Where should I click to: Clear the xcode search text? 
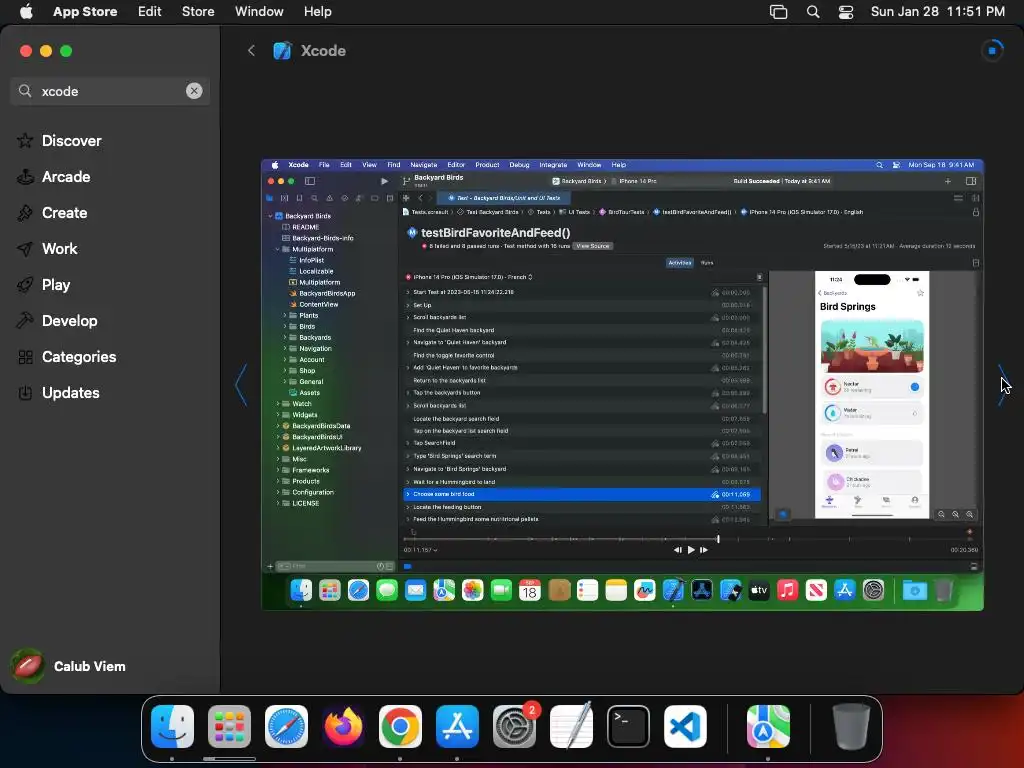194,91
